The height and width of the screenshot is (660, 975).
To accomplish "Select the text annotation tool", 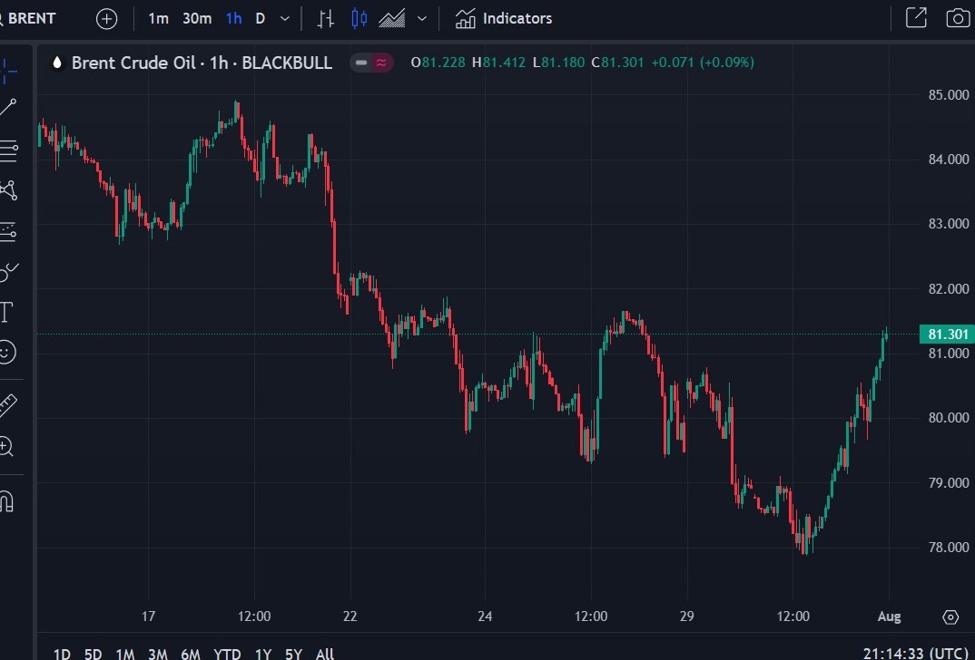I will pos(6,312).
